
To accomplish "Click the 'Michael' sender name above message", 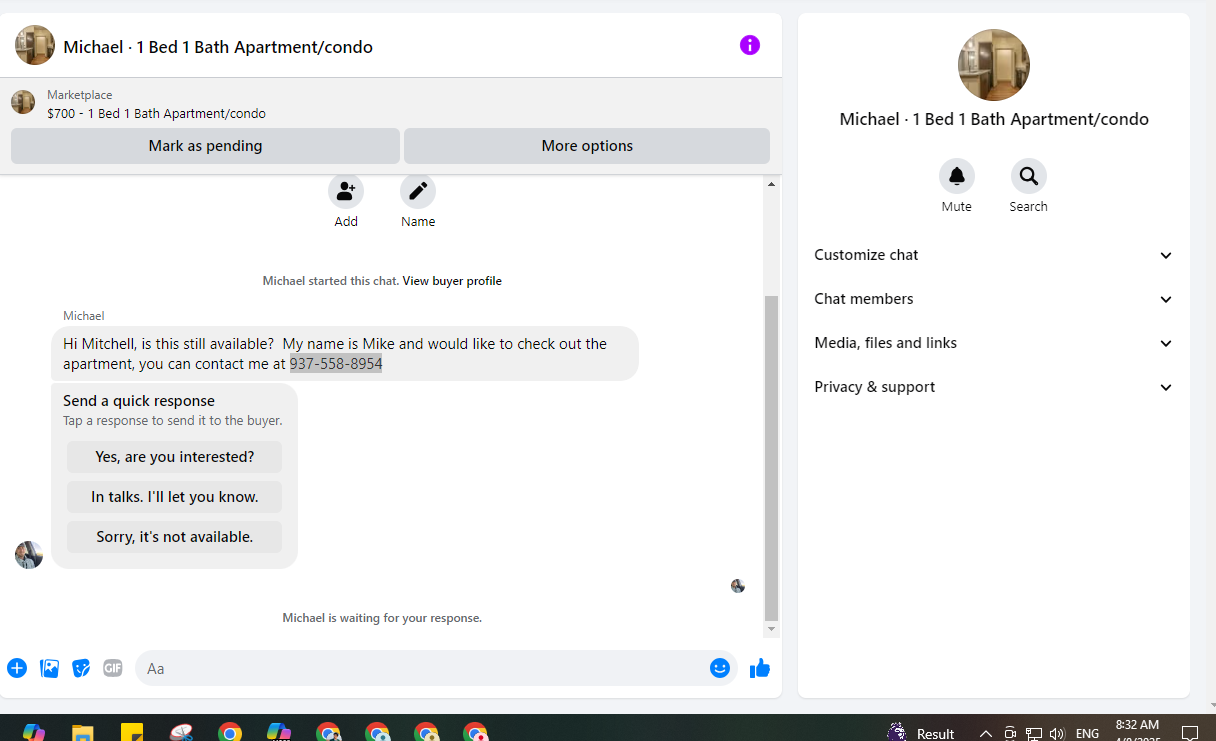I will (83, 316).
